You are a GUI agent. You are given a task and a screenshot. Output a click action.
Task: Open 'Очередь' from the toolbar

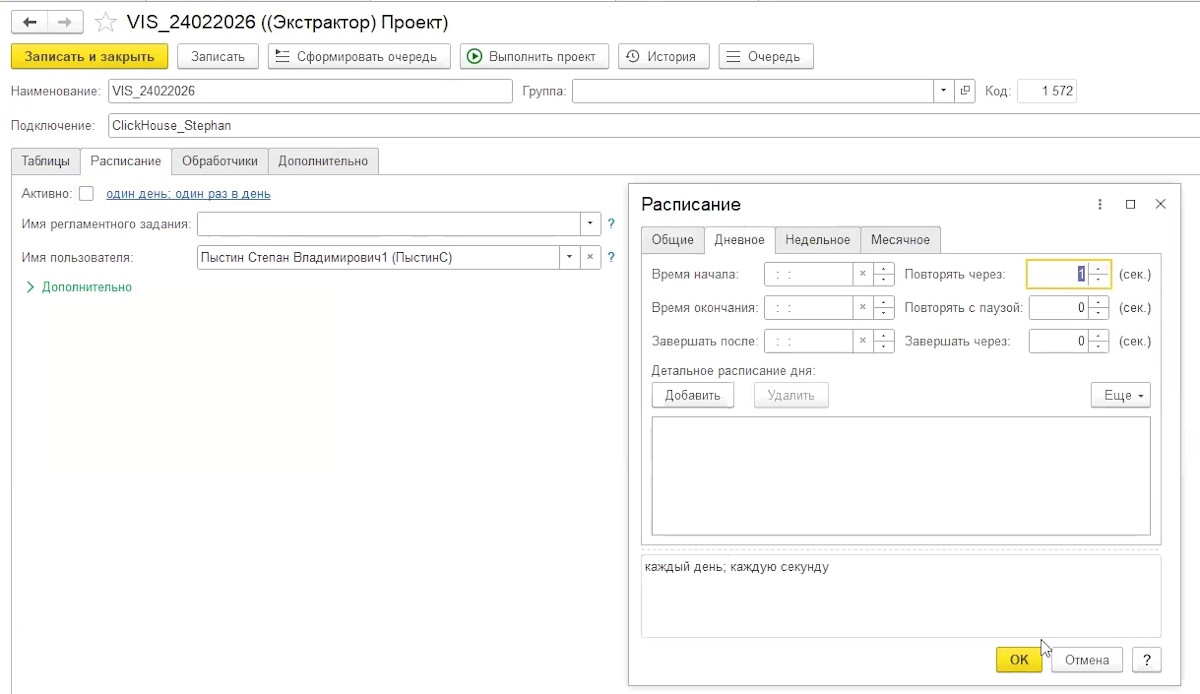coord(766,56)
